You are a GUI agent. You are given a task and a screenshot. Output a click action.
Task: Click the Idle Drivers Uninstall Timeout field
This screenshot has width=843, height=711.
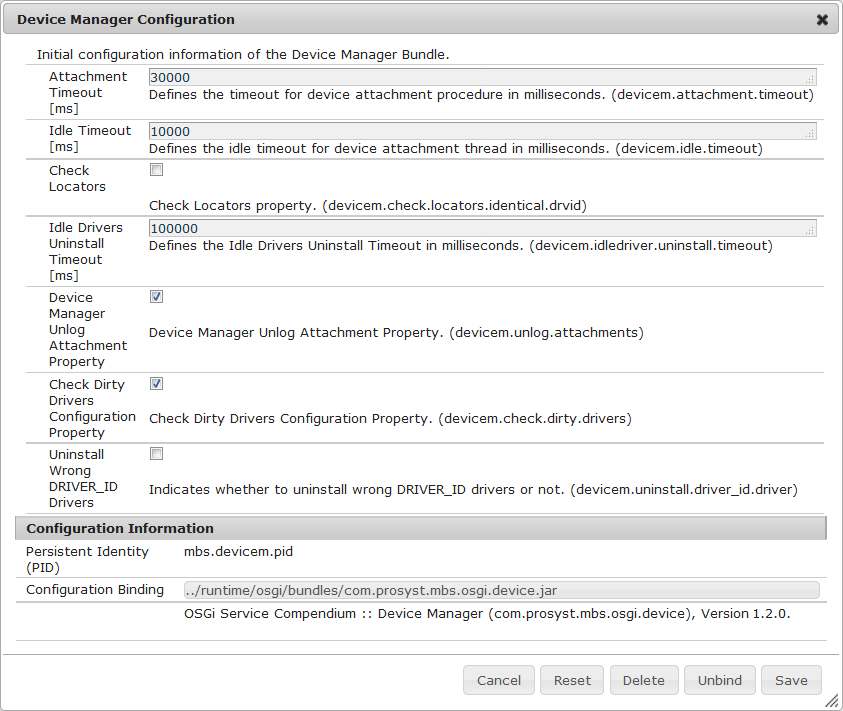[480, 228]
